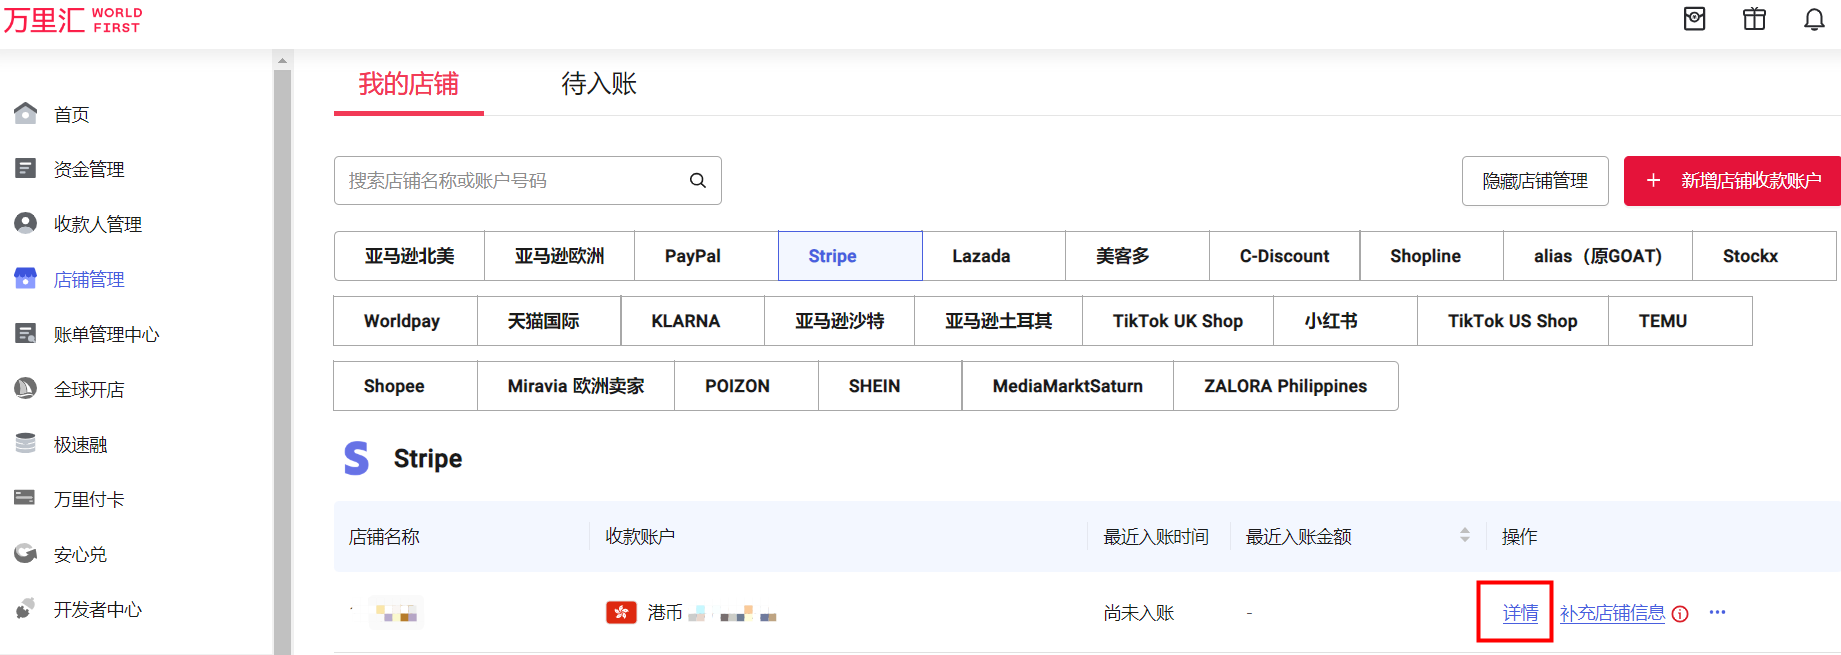Open the three-dot more actions menu

coord(1717,613)
